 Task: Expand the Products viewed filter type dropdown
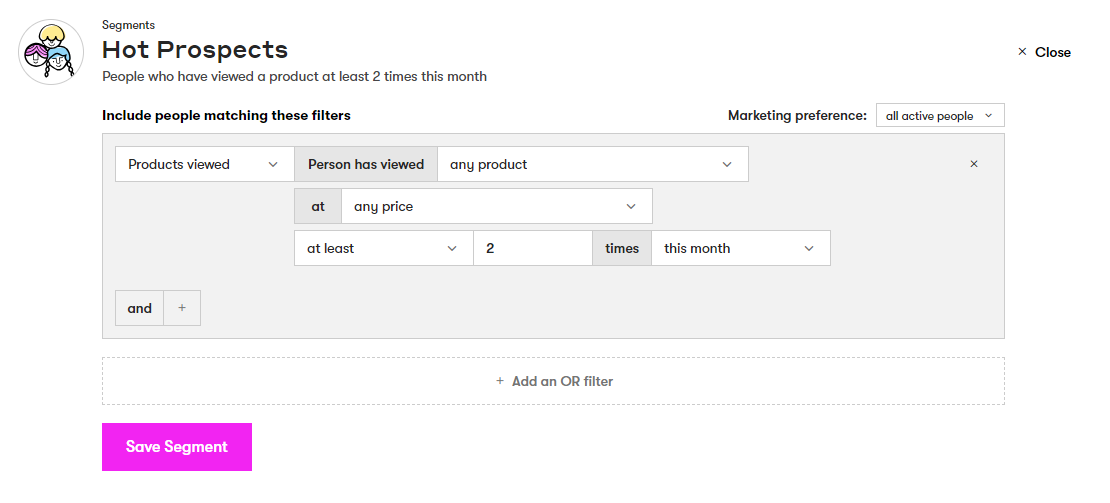[x=204, y=164]
